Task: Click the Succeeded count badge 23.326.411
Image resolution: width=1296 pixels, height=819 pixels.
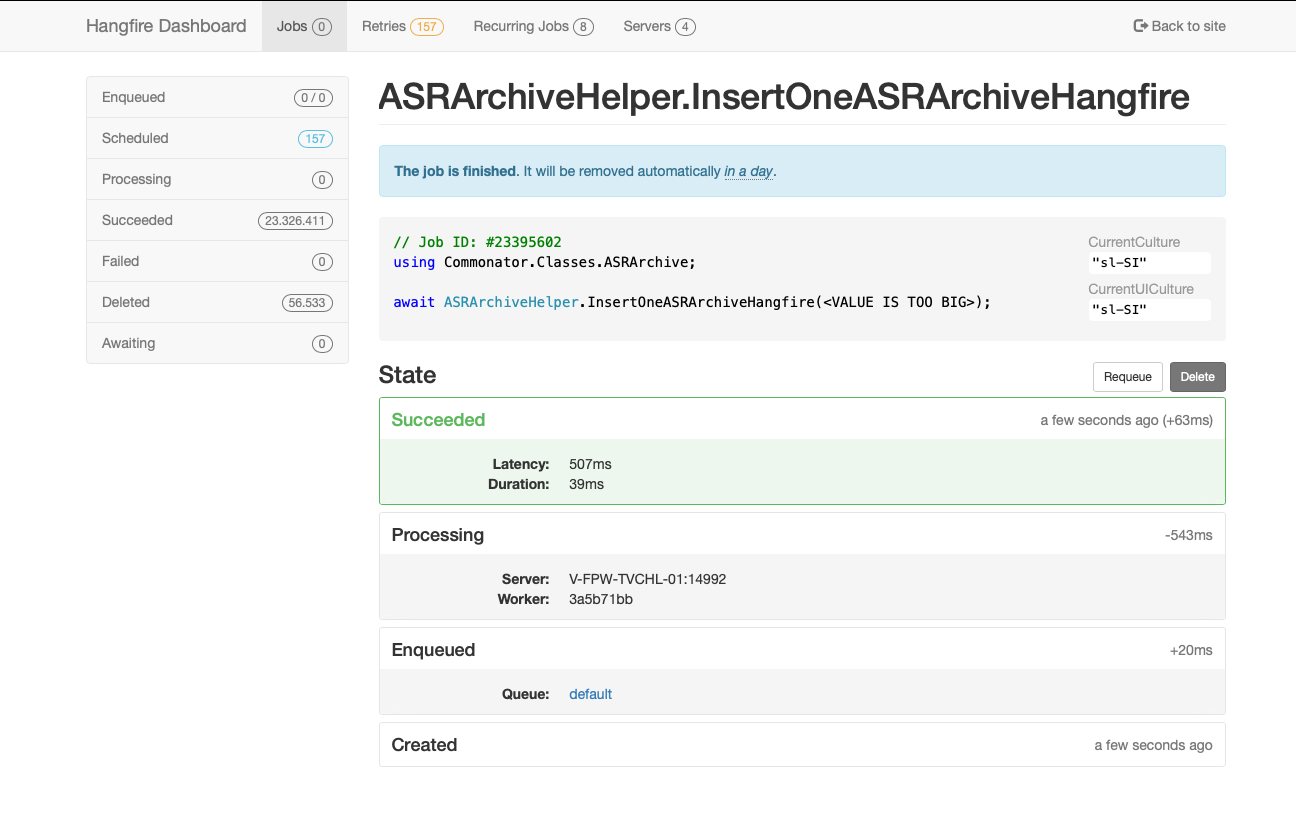Action: pyautogui.click(x=295, y=220)
